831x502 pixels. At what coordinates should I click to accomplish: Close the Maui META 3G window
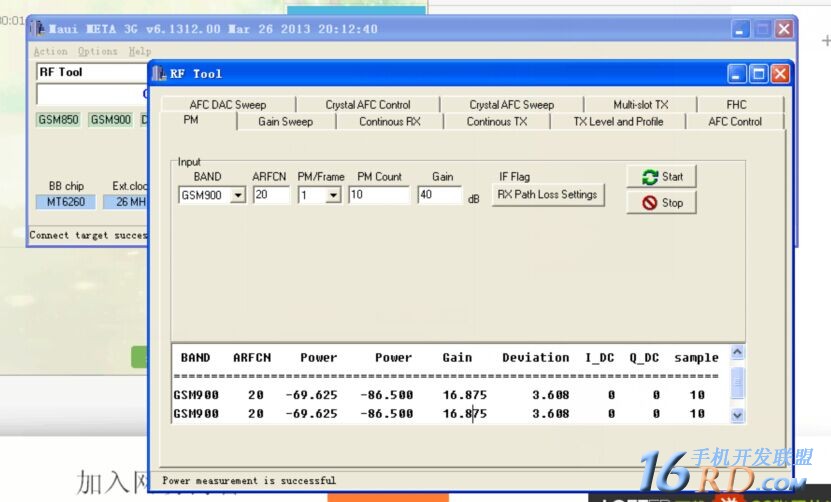pos(784,29)
